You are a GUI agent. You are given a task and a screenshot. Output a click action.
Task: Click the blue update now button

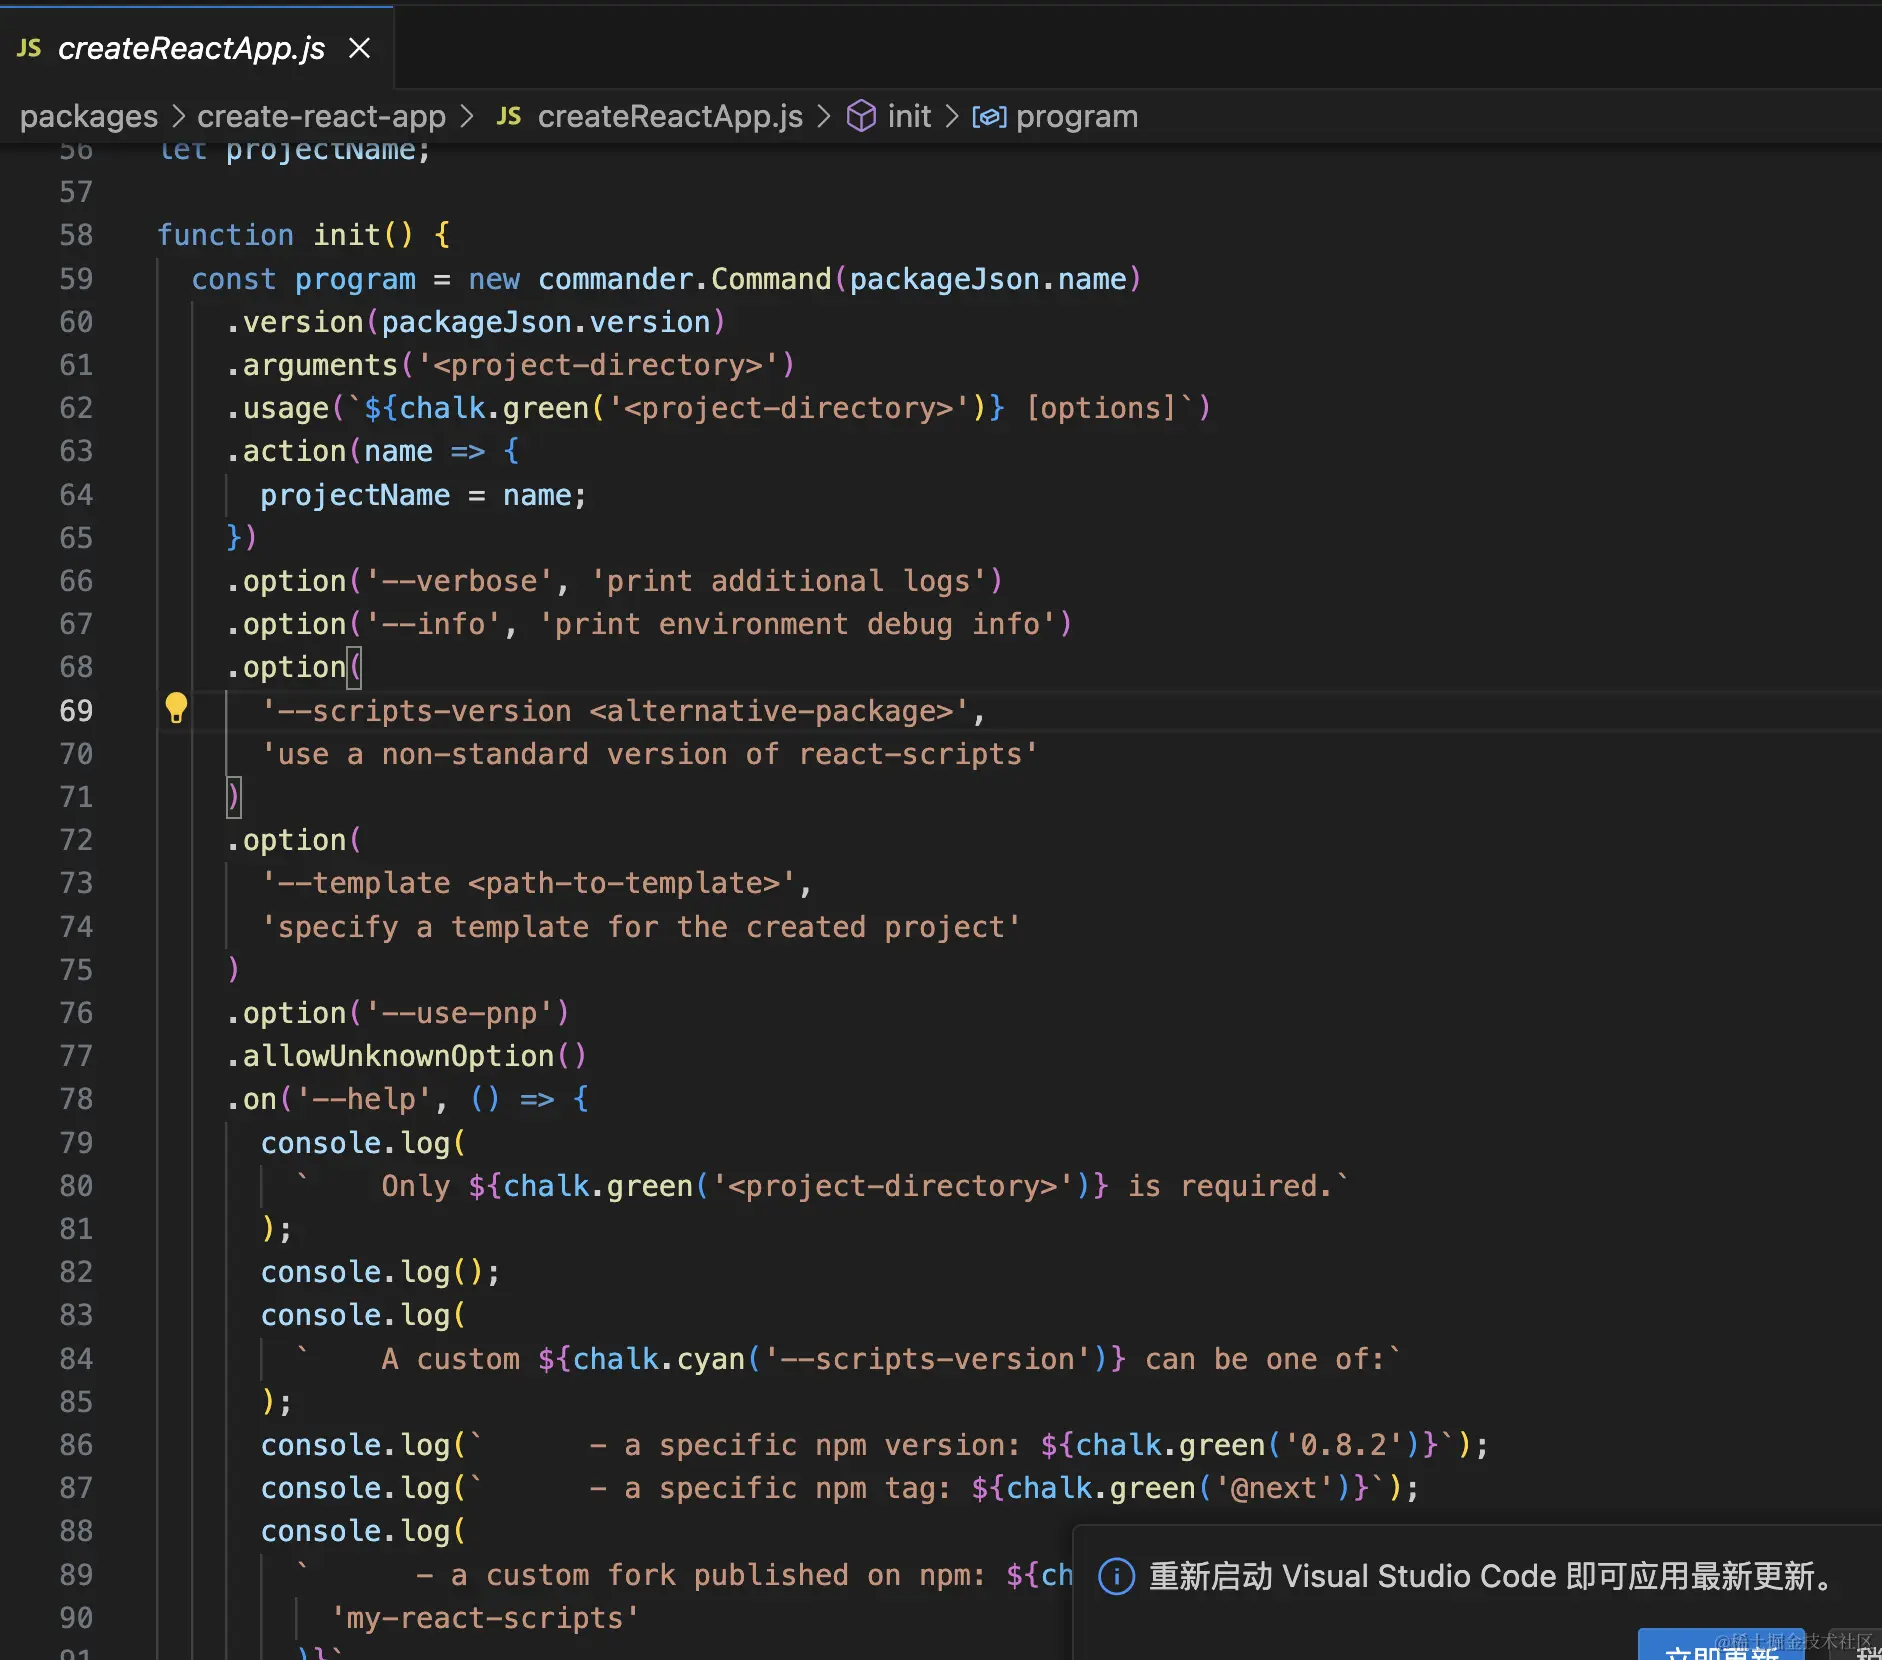coord(1720,1646)
